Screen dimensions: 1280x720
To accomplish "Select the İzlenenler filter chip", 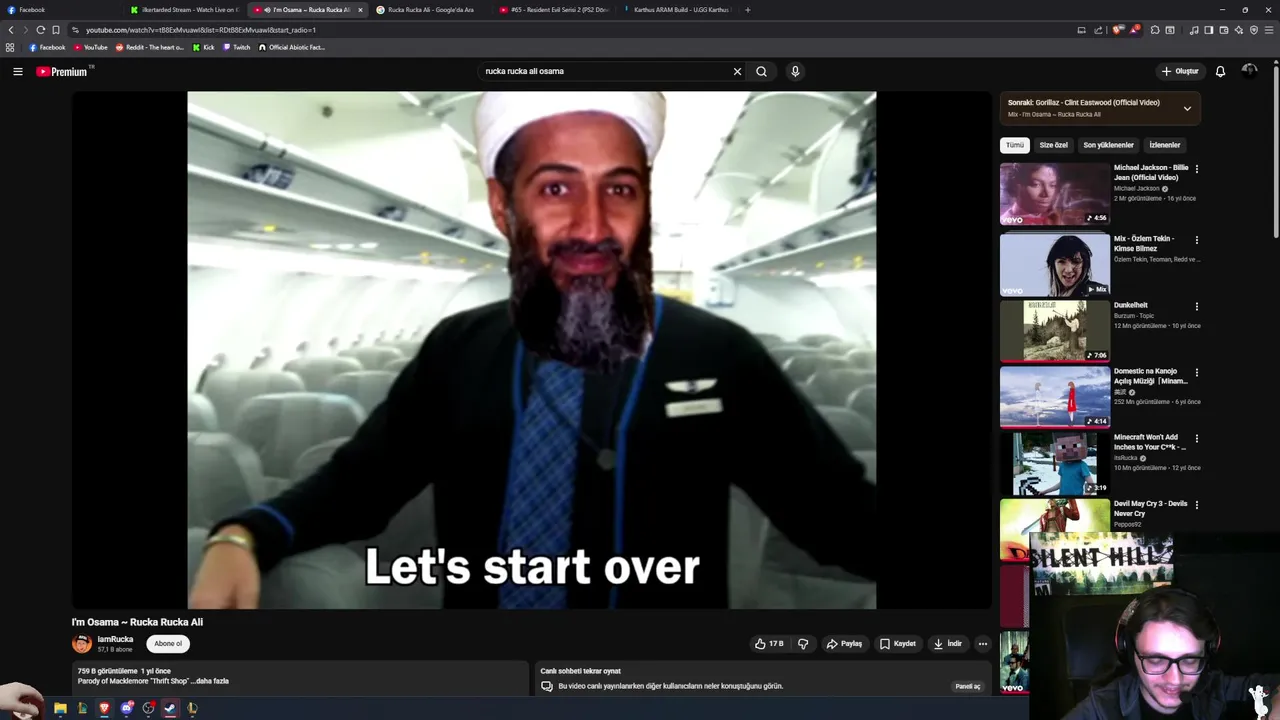I will pos(1164,145).
